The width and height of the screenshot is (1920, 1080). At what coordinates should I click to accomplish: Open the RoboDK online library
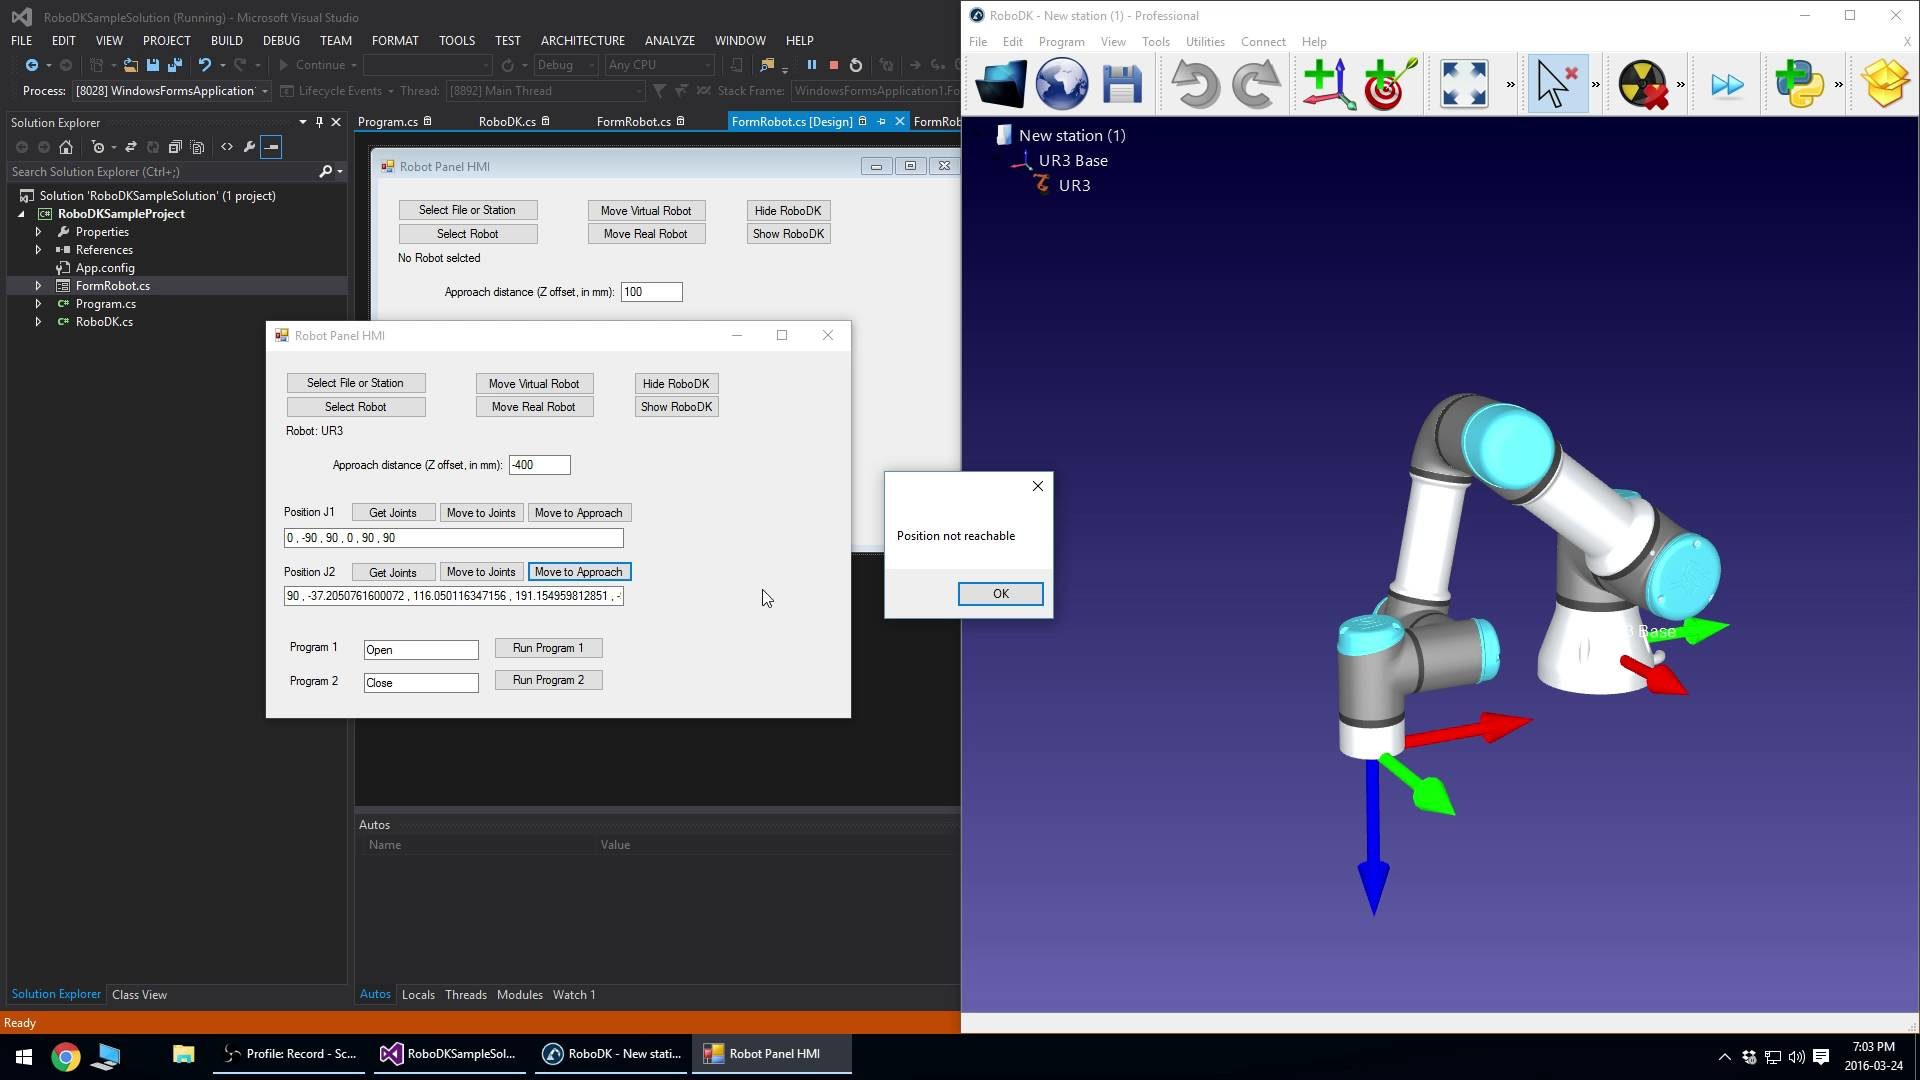[x=1061, y=84]
